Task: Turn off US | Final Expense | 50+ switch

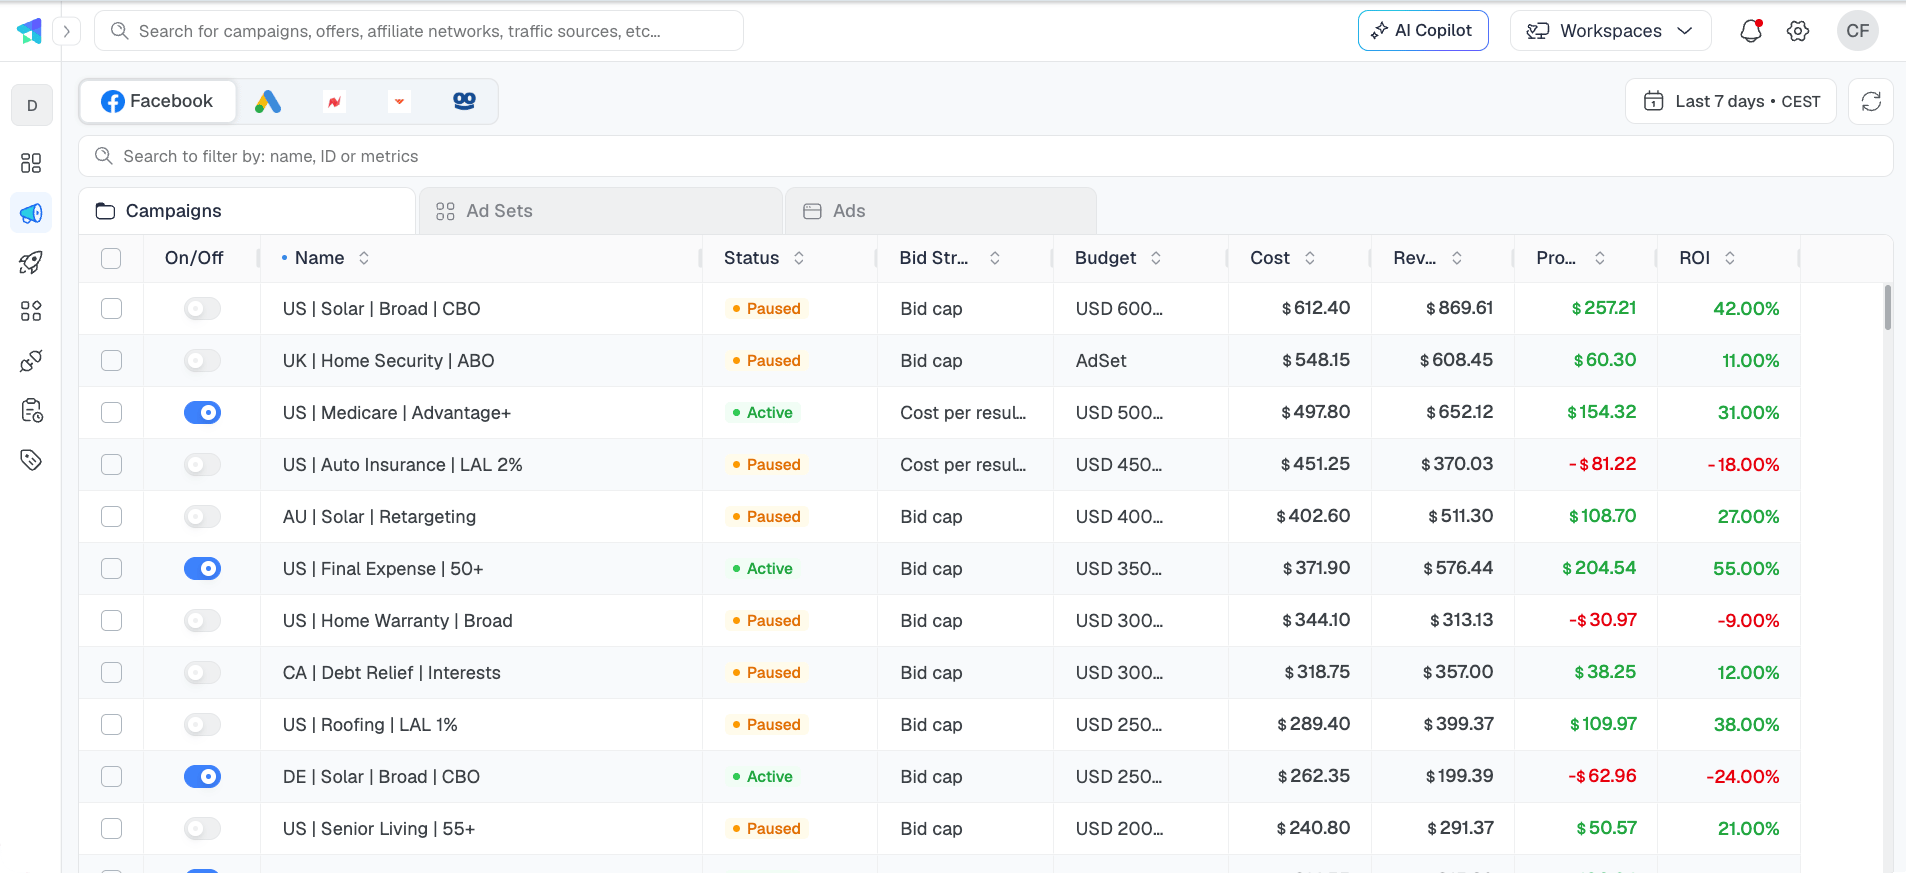Action: tap(202, 569)
